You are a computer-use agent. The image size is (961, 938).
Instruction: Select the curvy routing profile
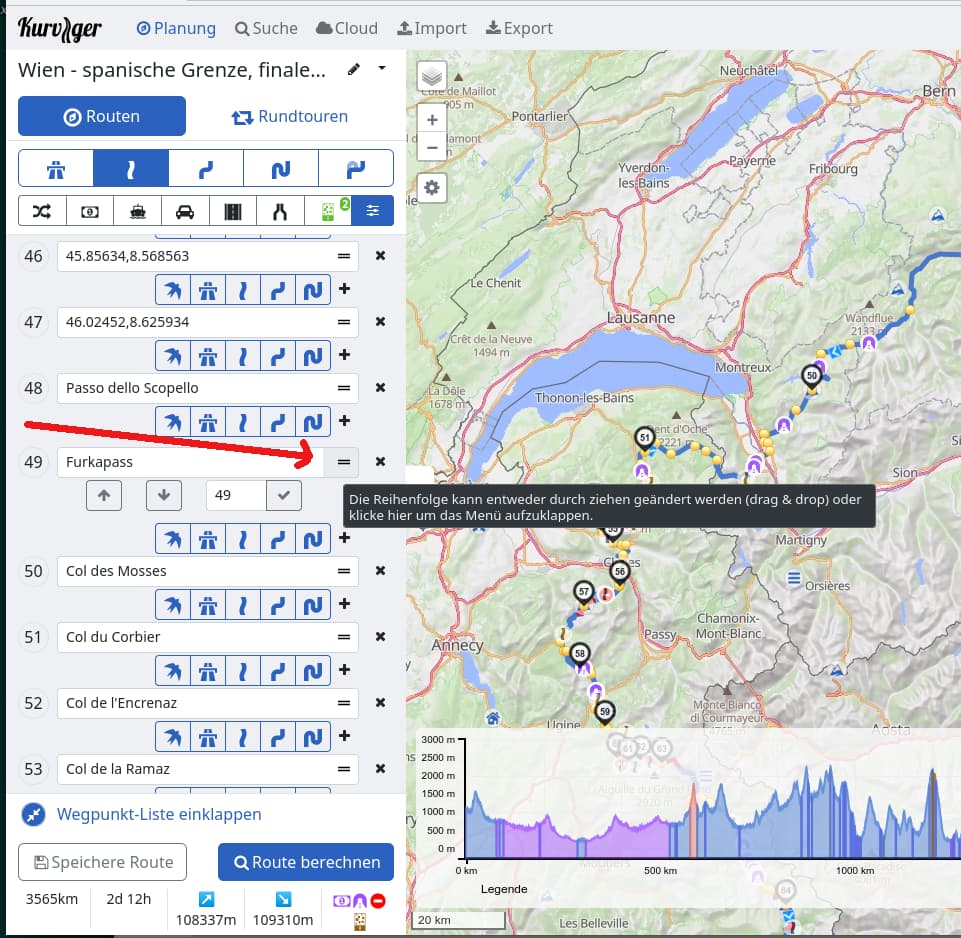[281, 168]
